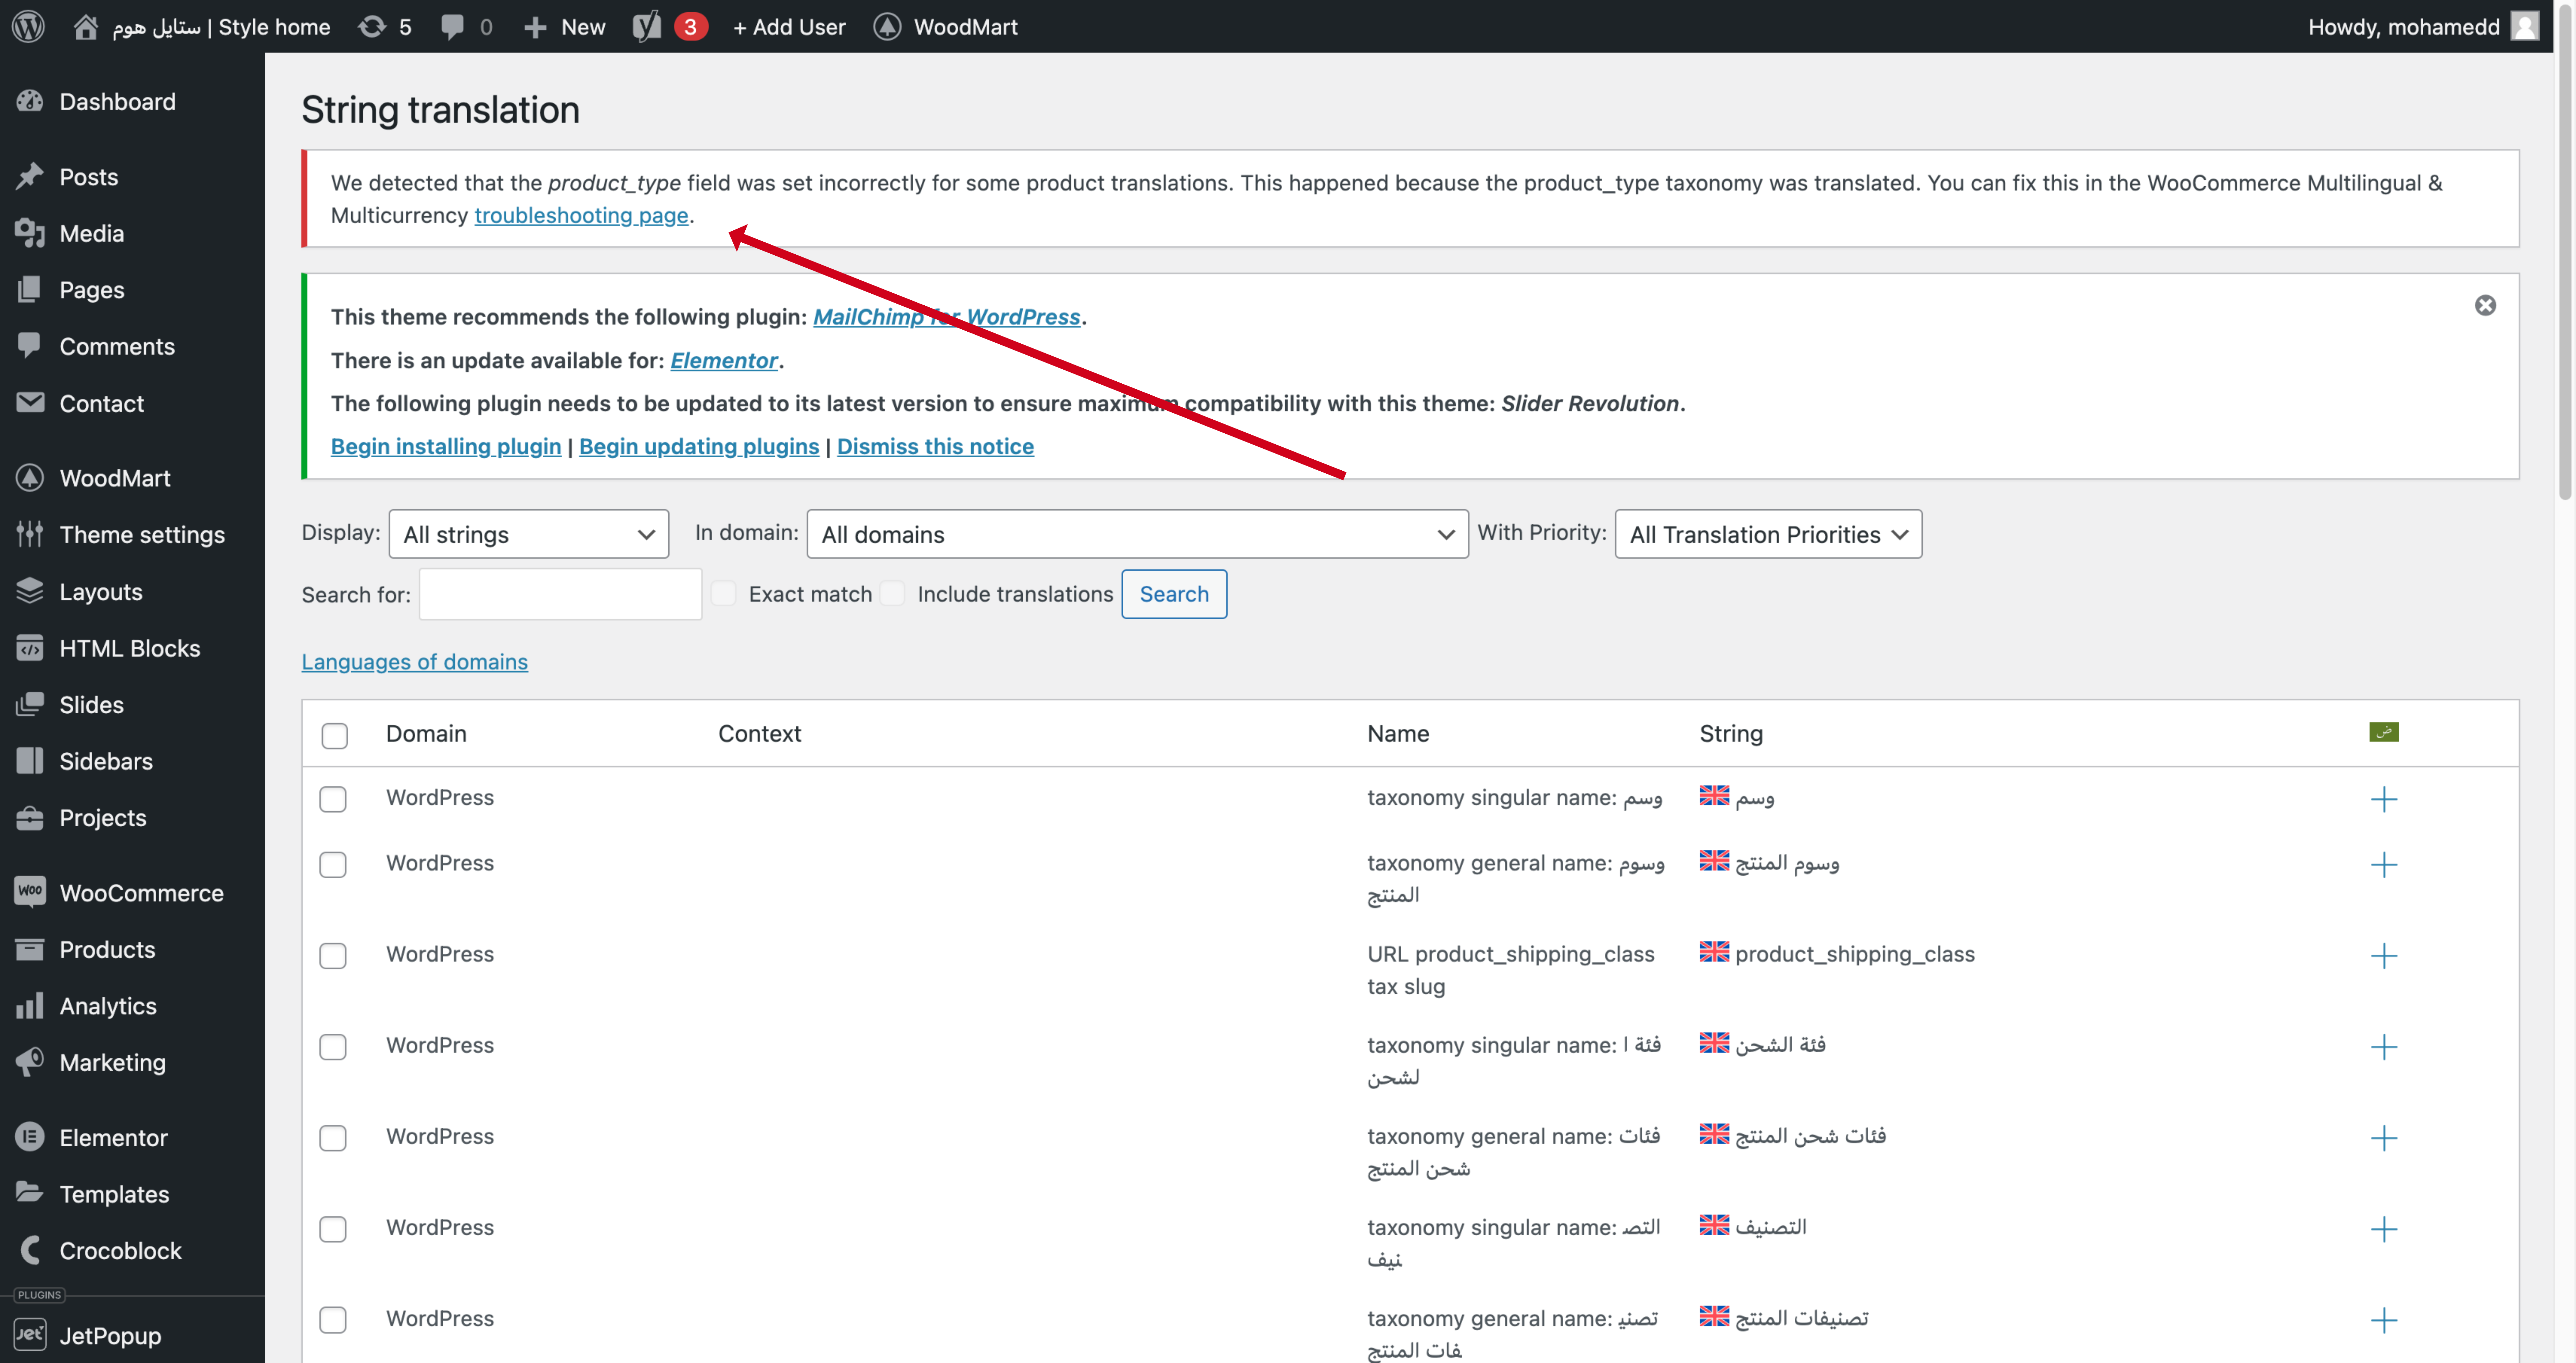Enable the Include translations checkbox
This screenshot has width=2576, height=1363.
tap(892, 594)
